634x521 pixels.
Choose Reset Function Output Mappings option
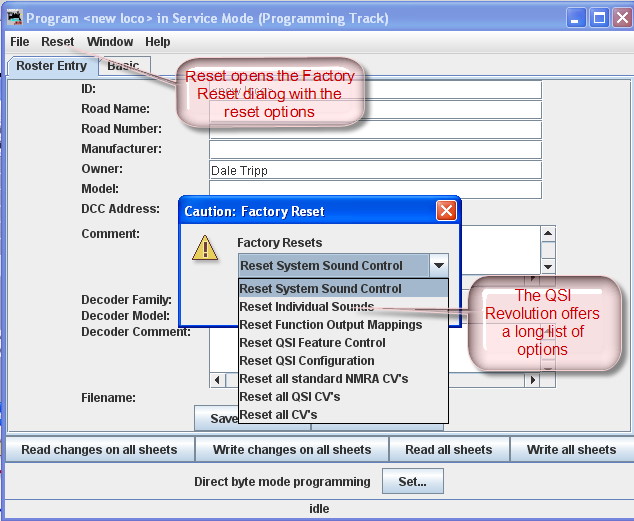330,325
